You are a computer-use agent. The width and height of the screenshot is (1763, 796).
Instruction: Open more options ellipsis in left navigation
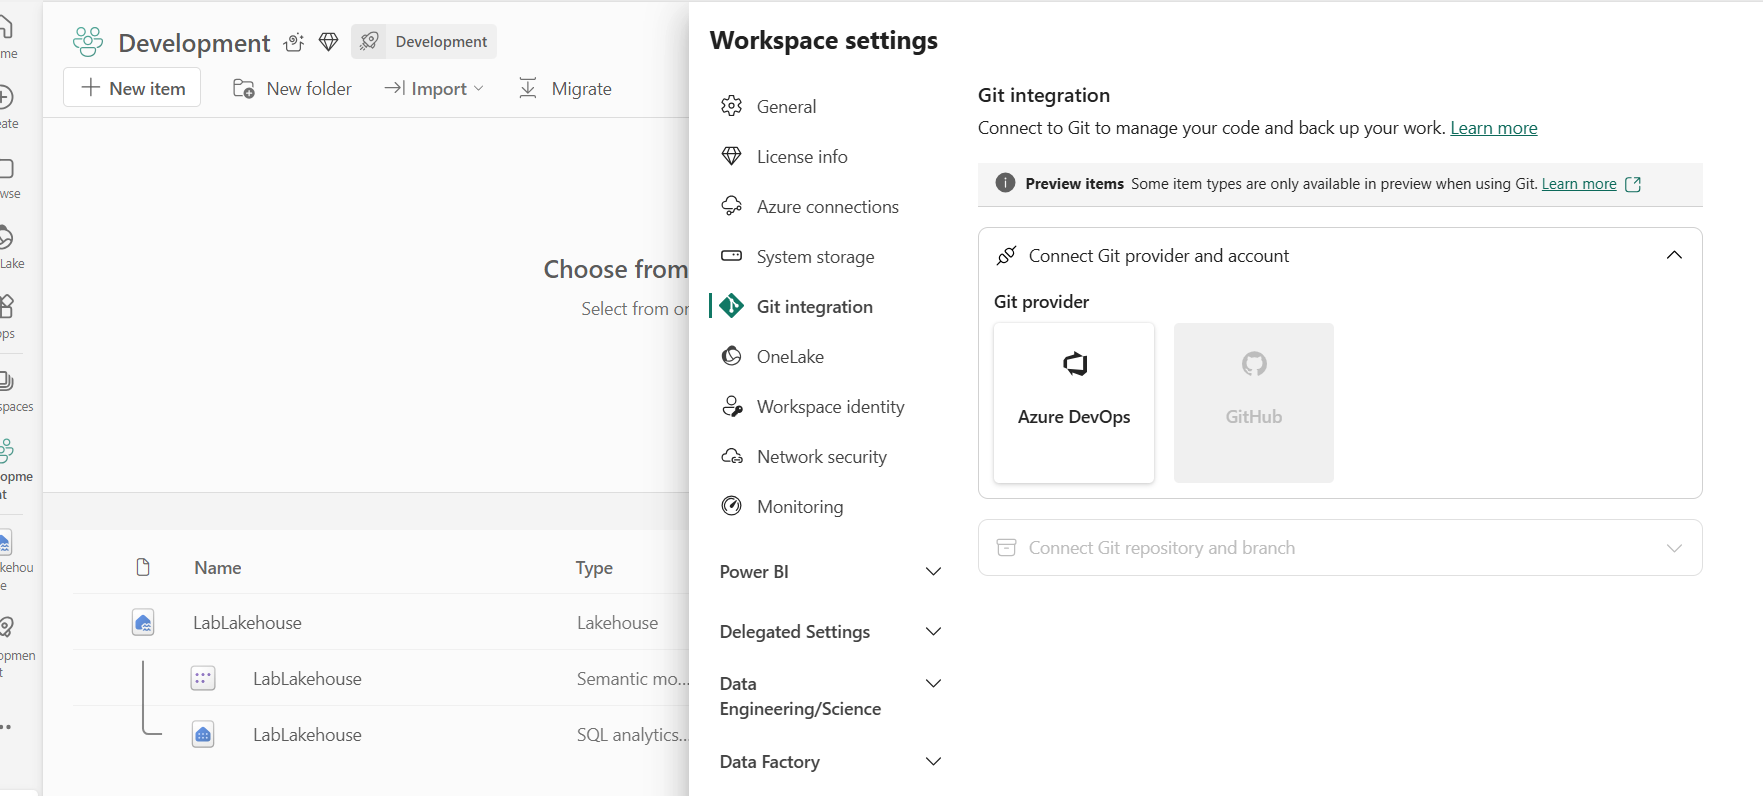(6, 727)
